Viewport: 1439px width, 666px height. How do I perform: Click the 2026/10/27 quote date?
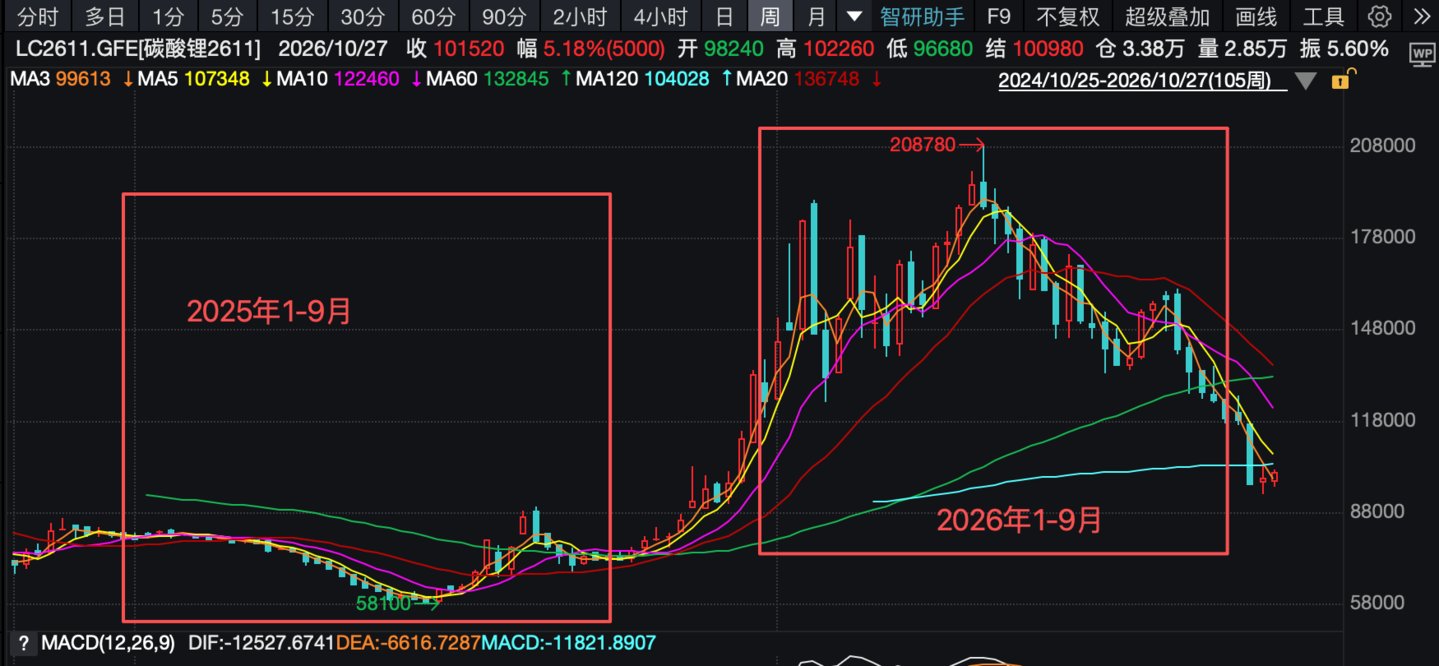[332, 49]
